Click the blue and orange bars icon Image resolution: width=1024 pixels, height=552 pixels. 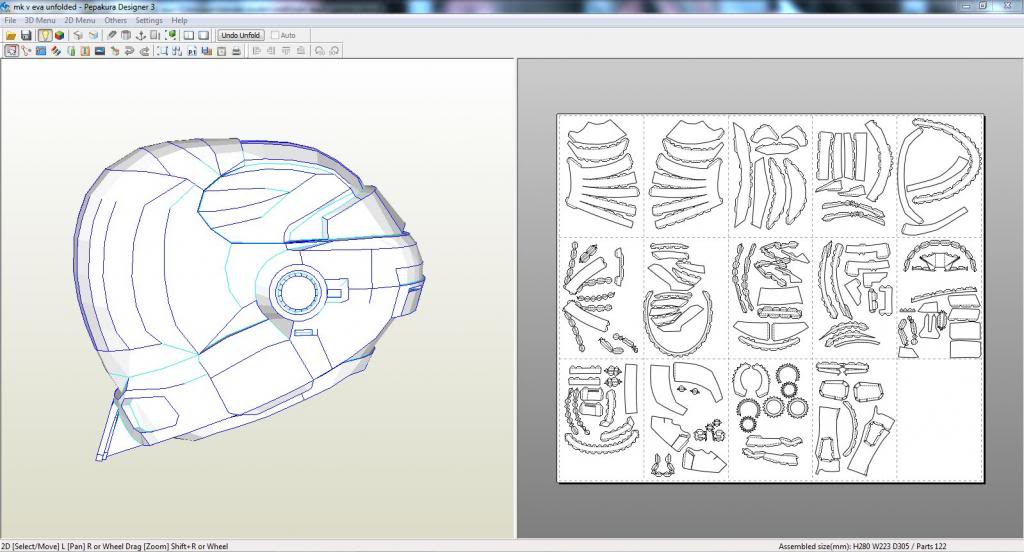point(206,50)
